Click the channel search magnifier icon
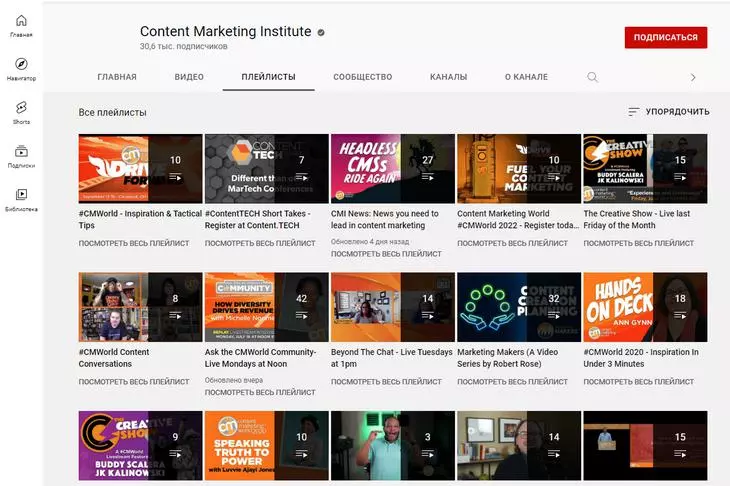730x486 pixels. (x=592, y=77)
